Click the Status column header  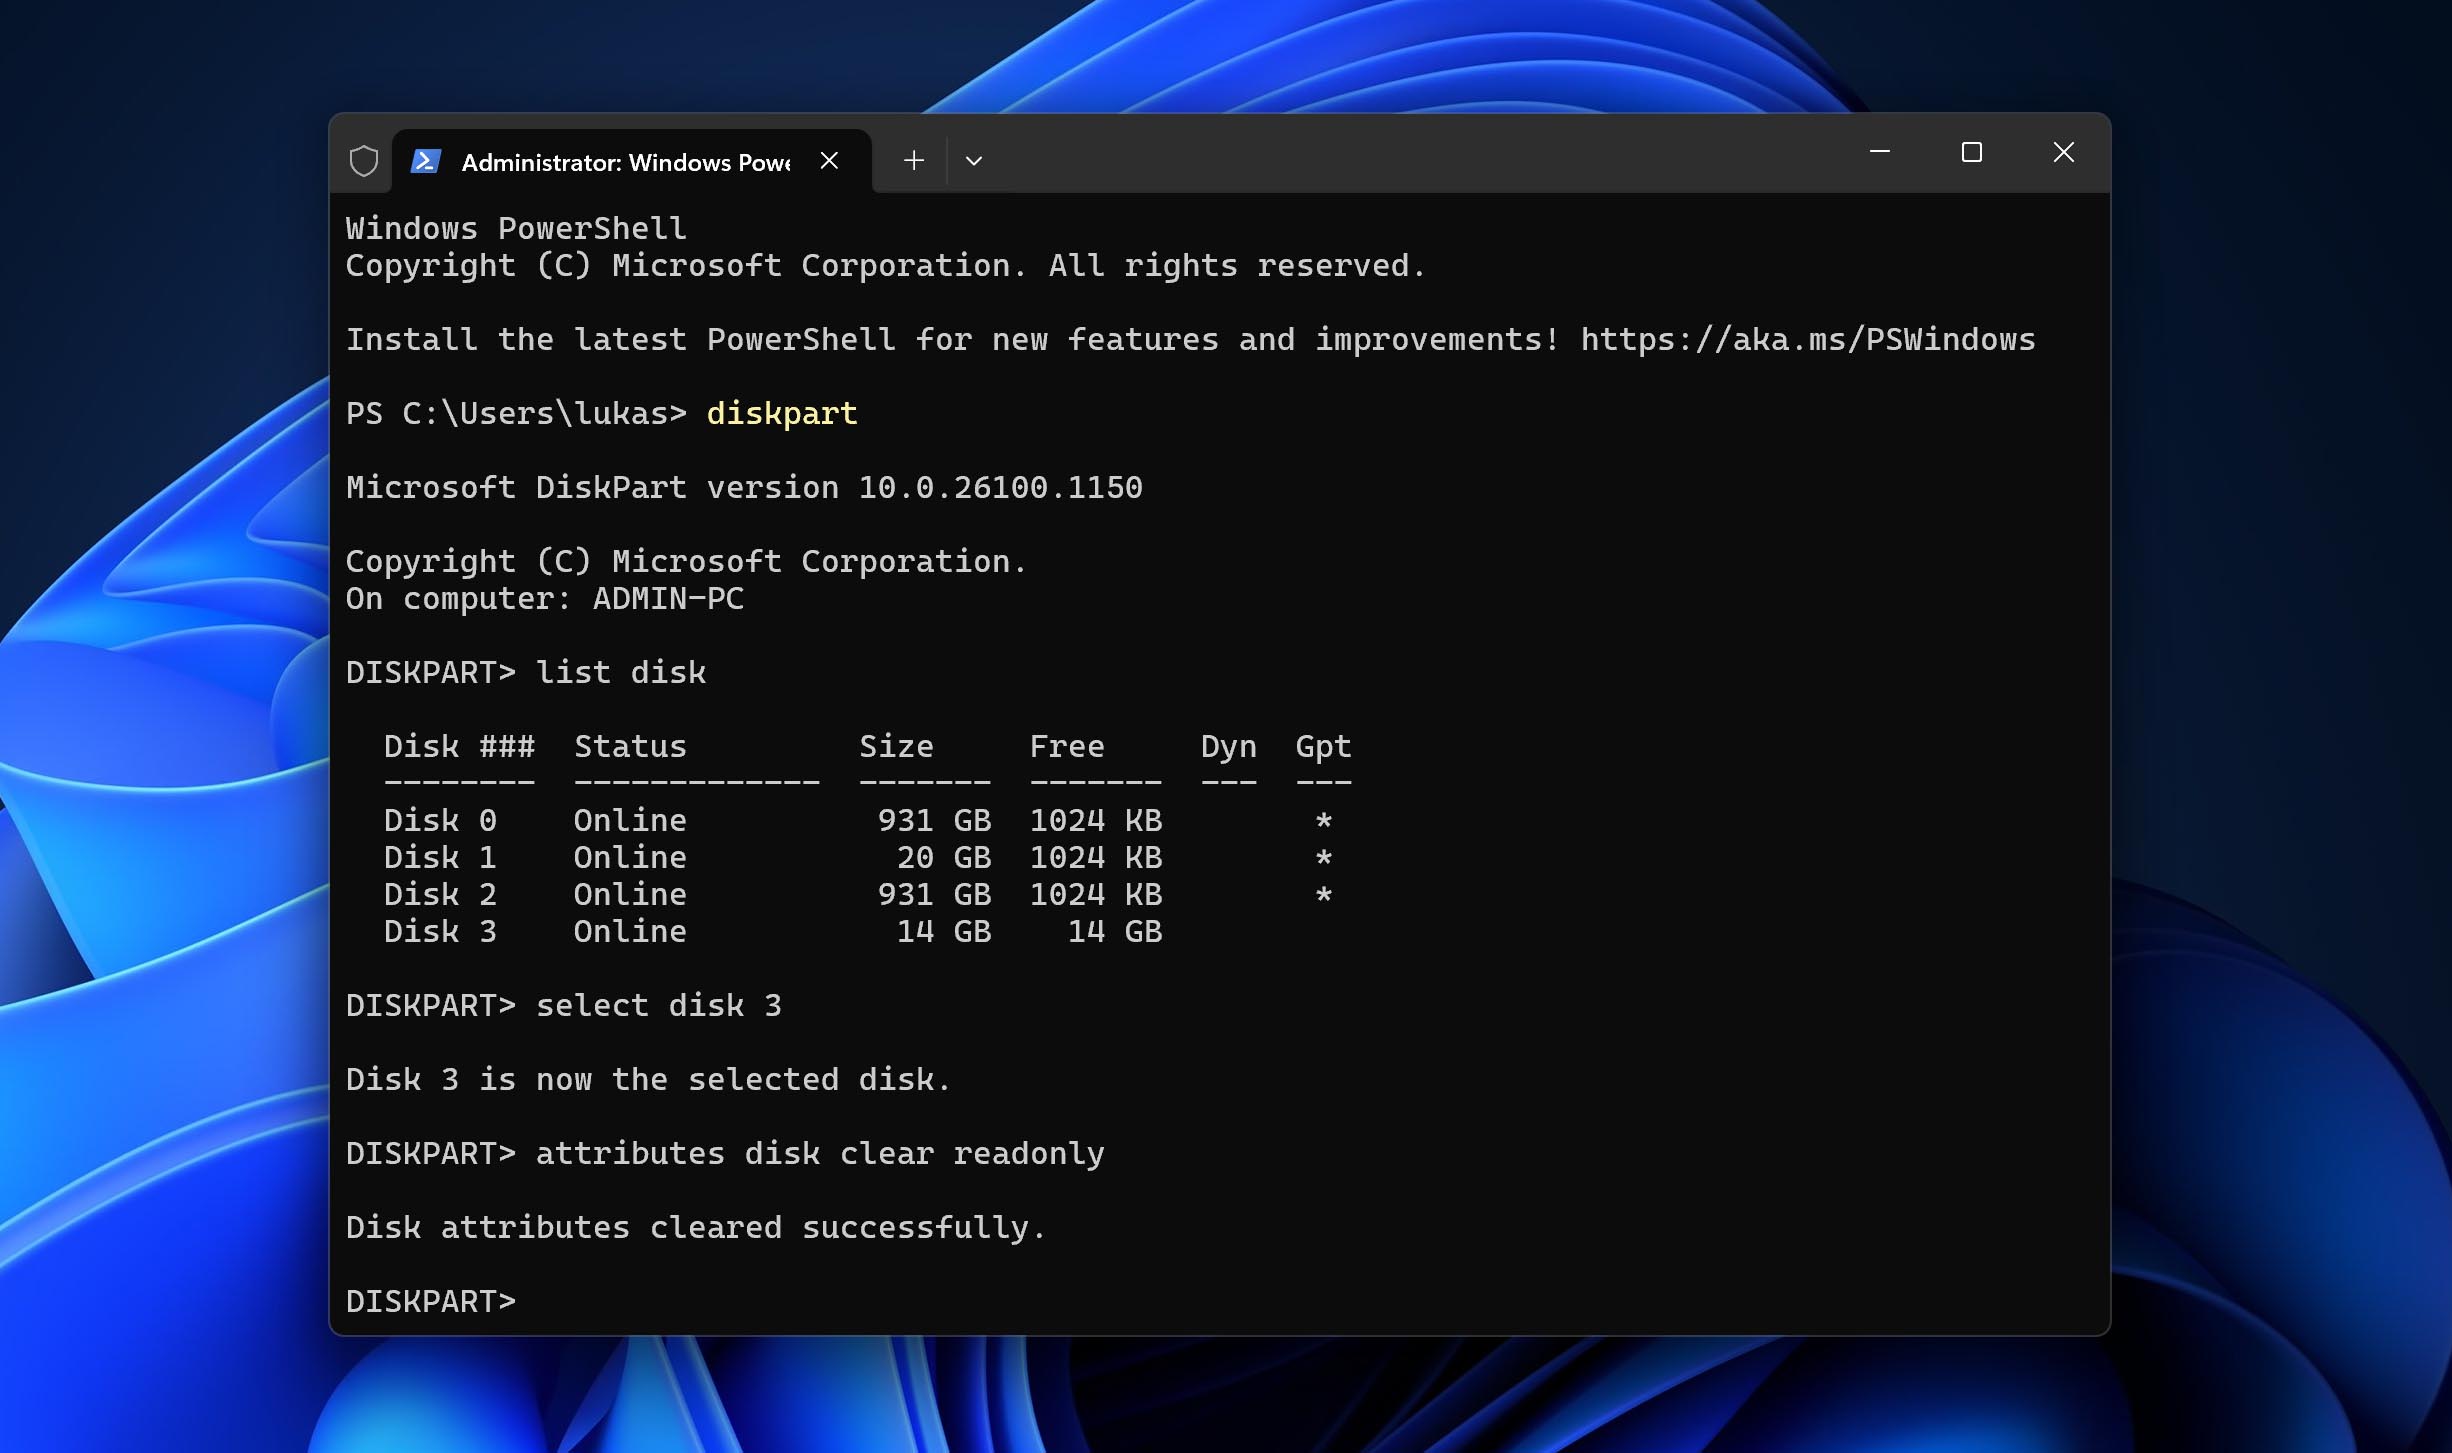tap(630, 747)
